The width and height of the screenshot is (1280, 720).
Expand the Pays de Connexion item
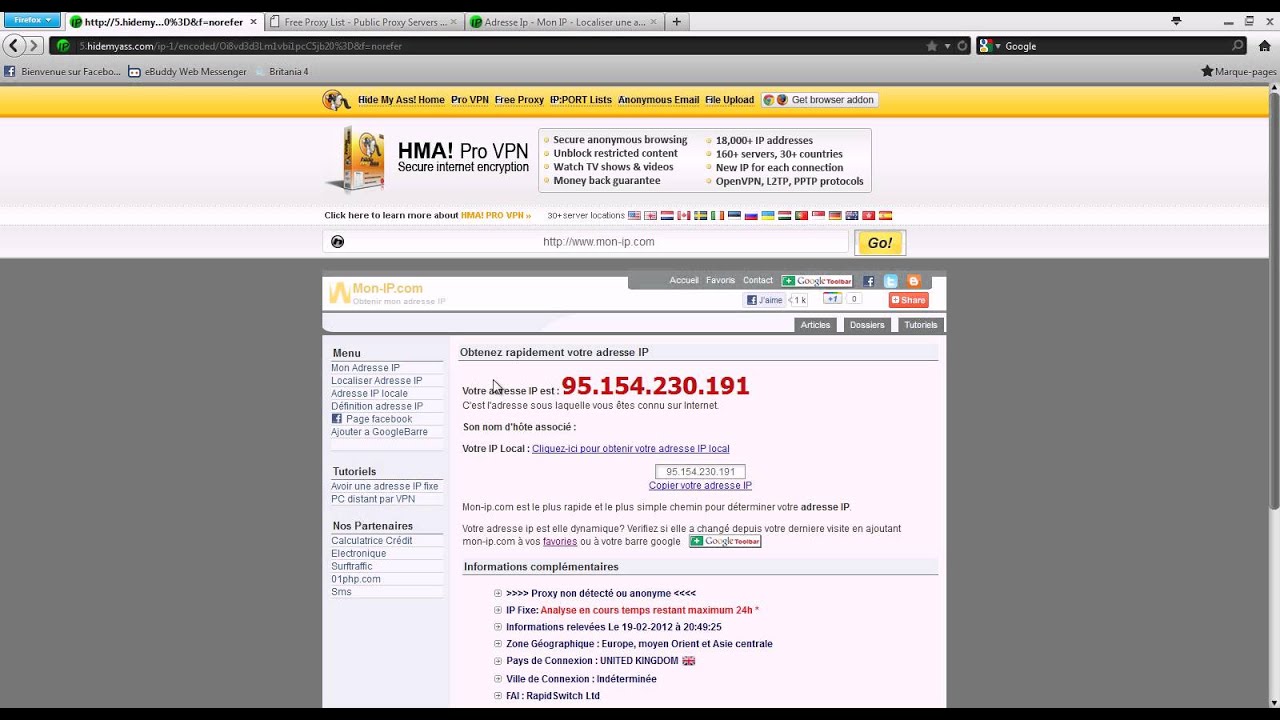pyautogui.click(x=498, y=661)
